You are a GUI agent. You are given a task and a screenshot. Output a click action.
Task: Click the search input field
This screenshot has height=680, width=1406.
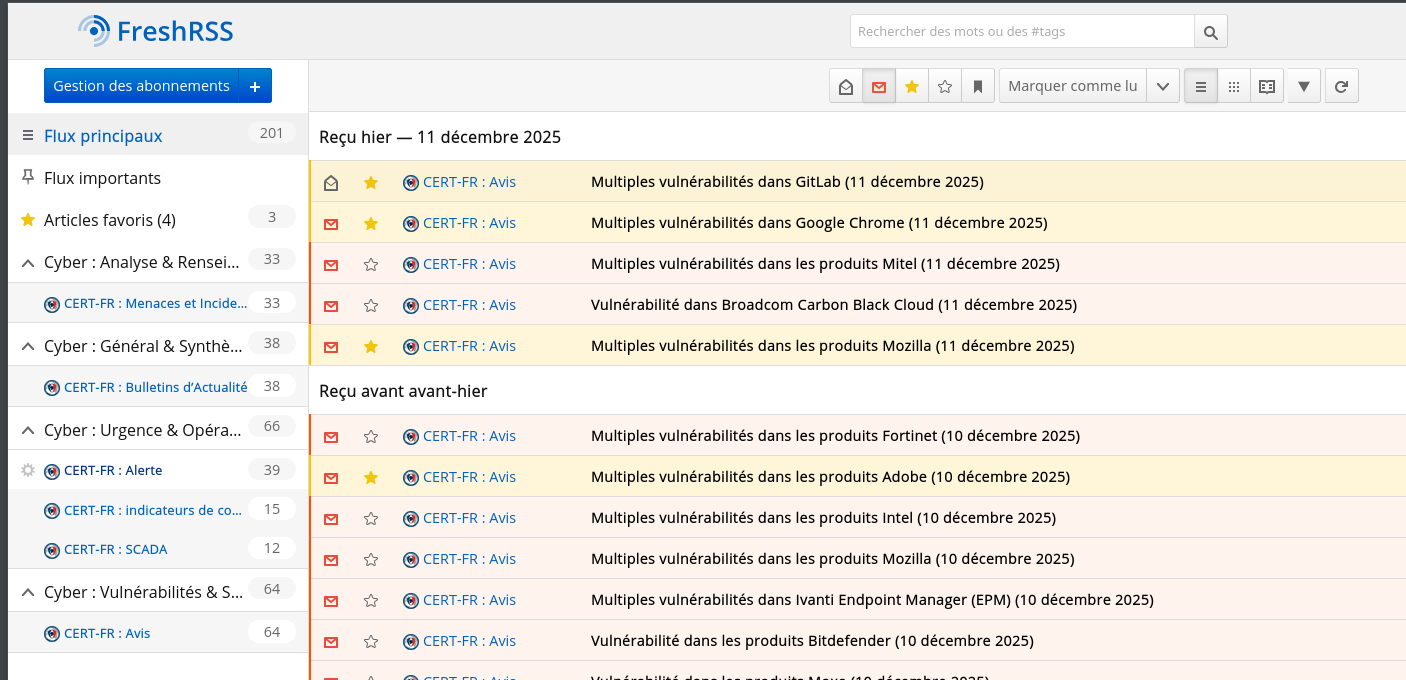tap(1020, 31)
